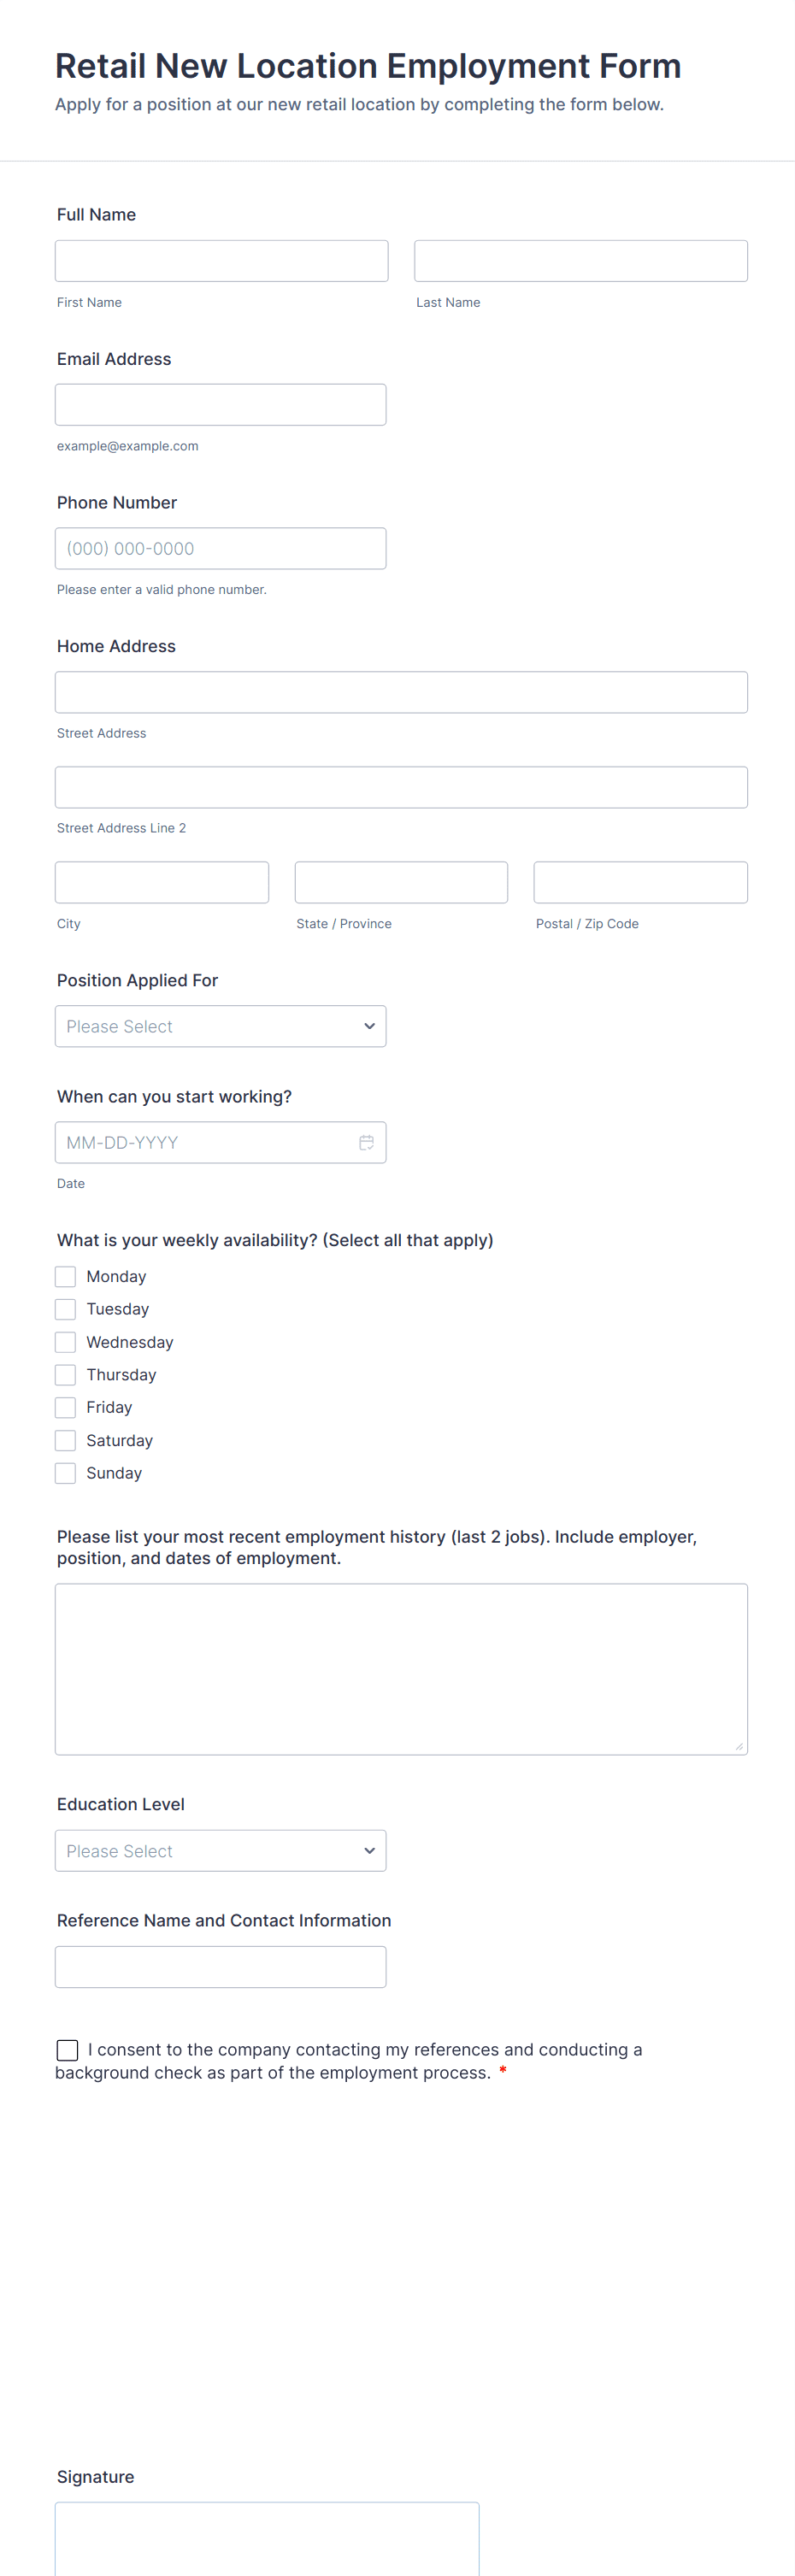Enable the Thursday checkbox
795x2576 pixels.
[x=66, y=1374]
